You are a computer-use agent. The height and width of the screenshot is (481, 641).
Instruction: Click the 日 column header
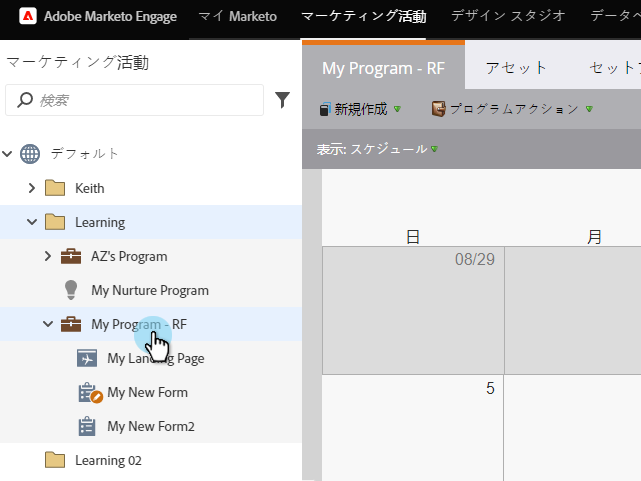point(413,237)
